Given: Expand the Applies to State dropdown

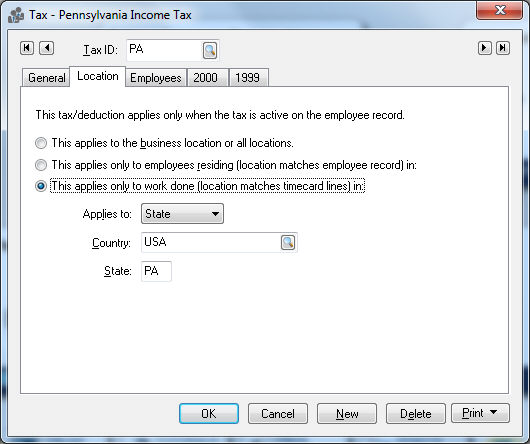Looking at the screenshot, I should point(182,214).
